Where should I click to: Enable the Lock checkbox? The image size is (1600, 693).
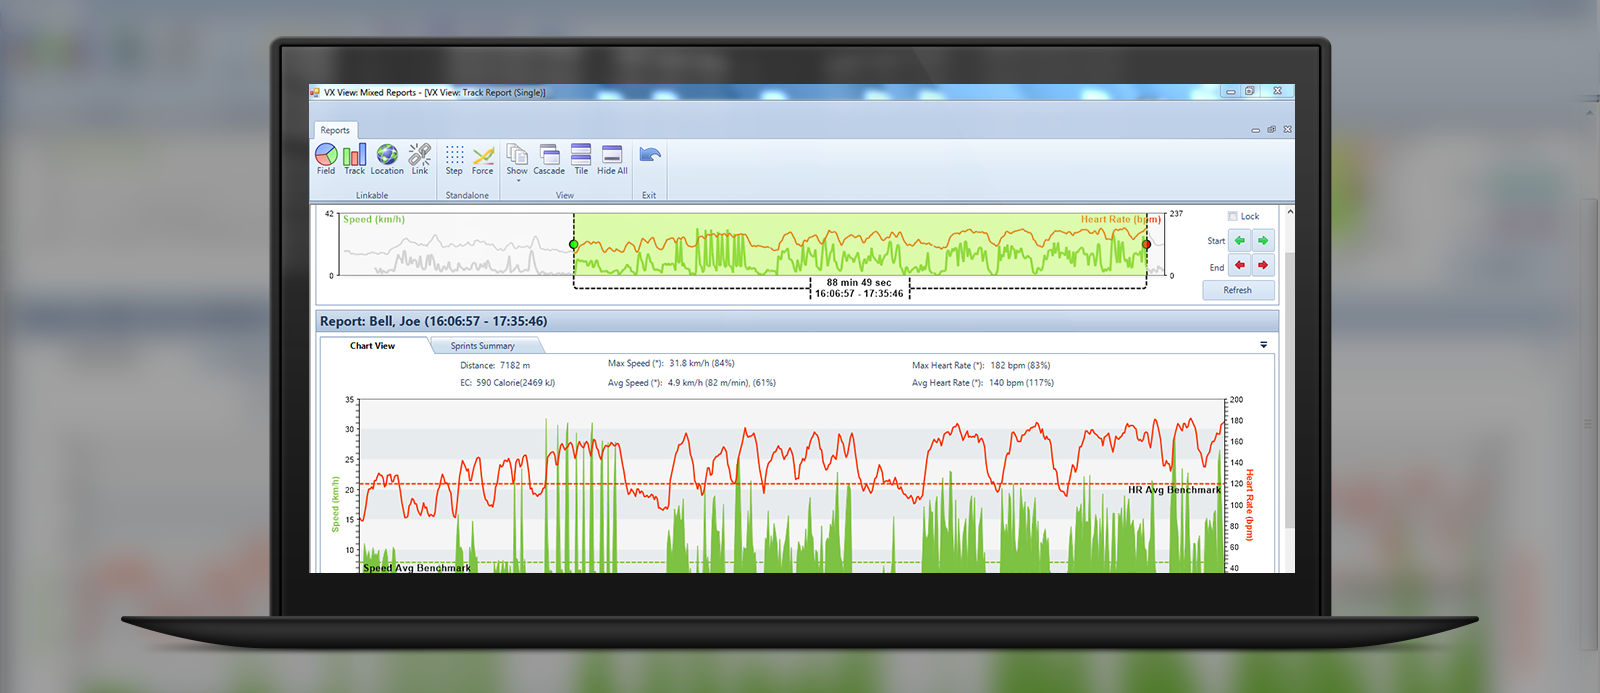click(1233, 216)
